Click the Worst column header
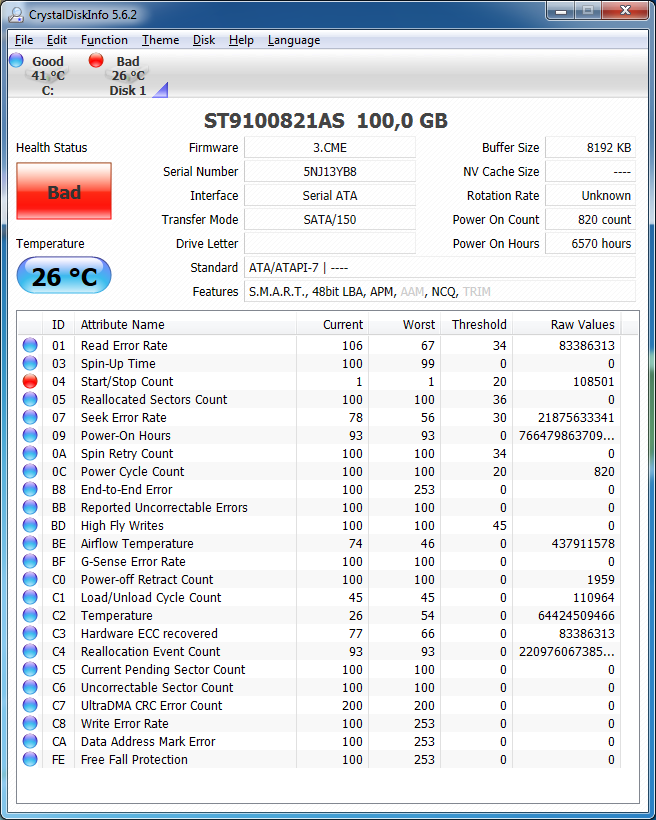This screenshot has height=820, width=656. pos(405,325)
